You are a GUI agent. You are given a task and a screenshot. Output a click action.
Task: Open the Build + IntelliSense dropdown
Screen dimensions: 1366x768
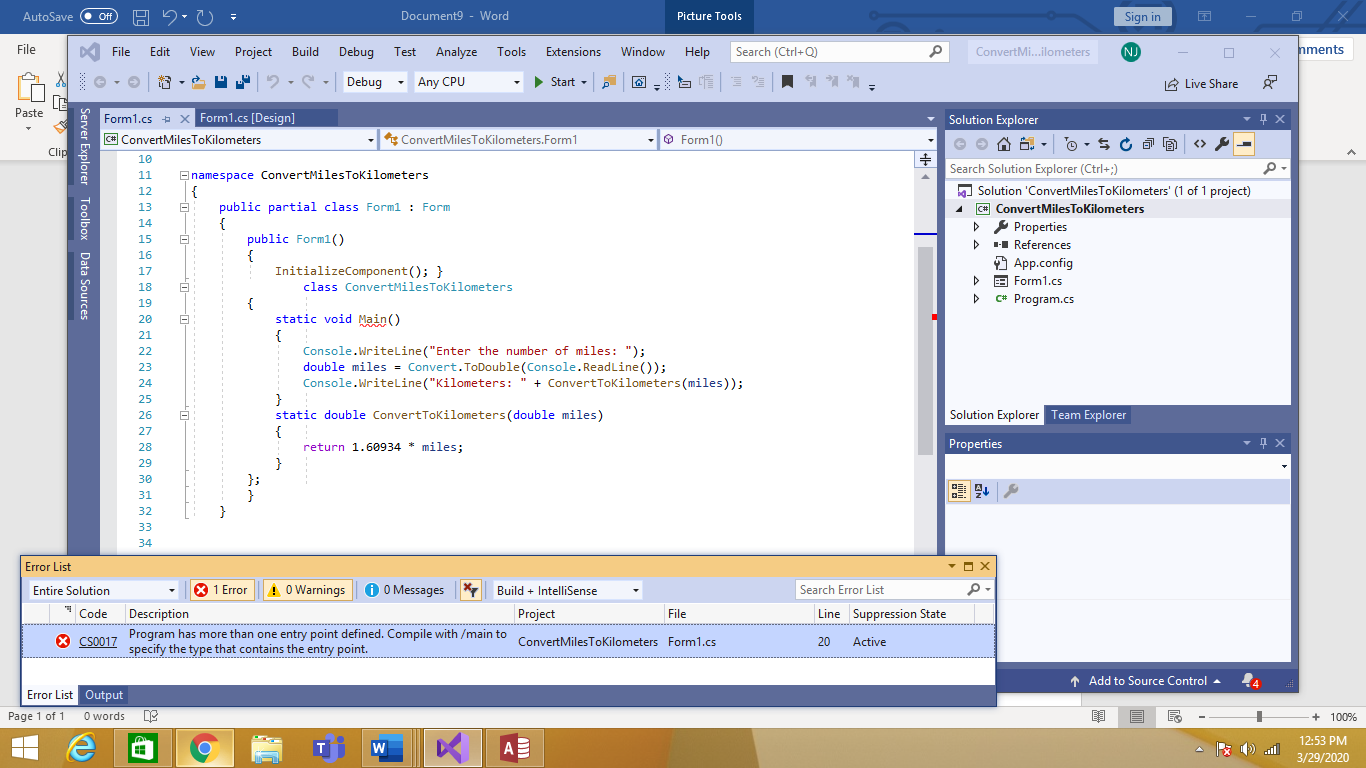tap(568, 590)
